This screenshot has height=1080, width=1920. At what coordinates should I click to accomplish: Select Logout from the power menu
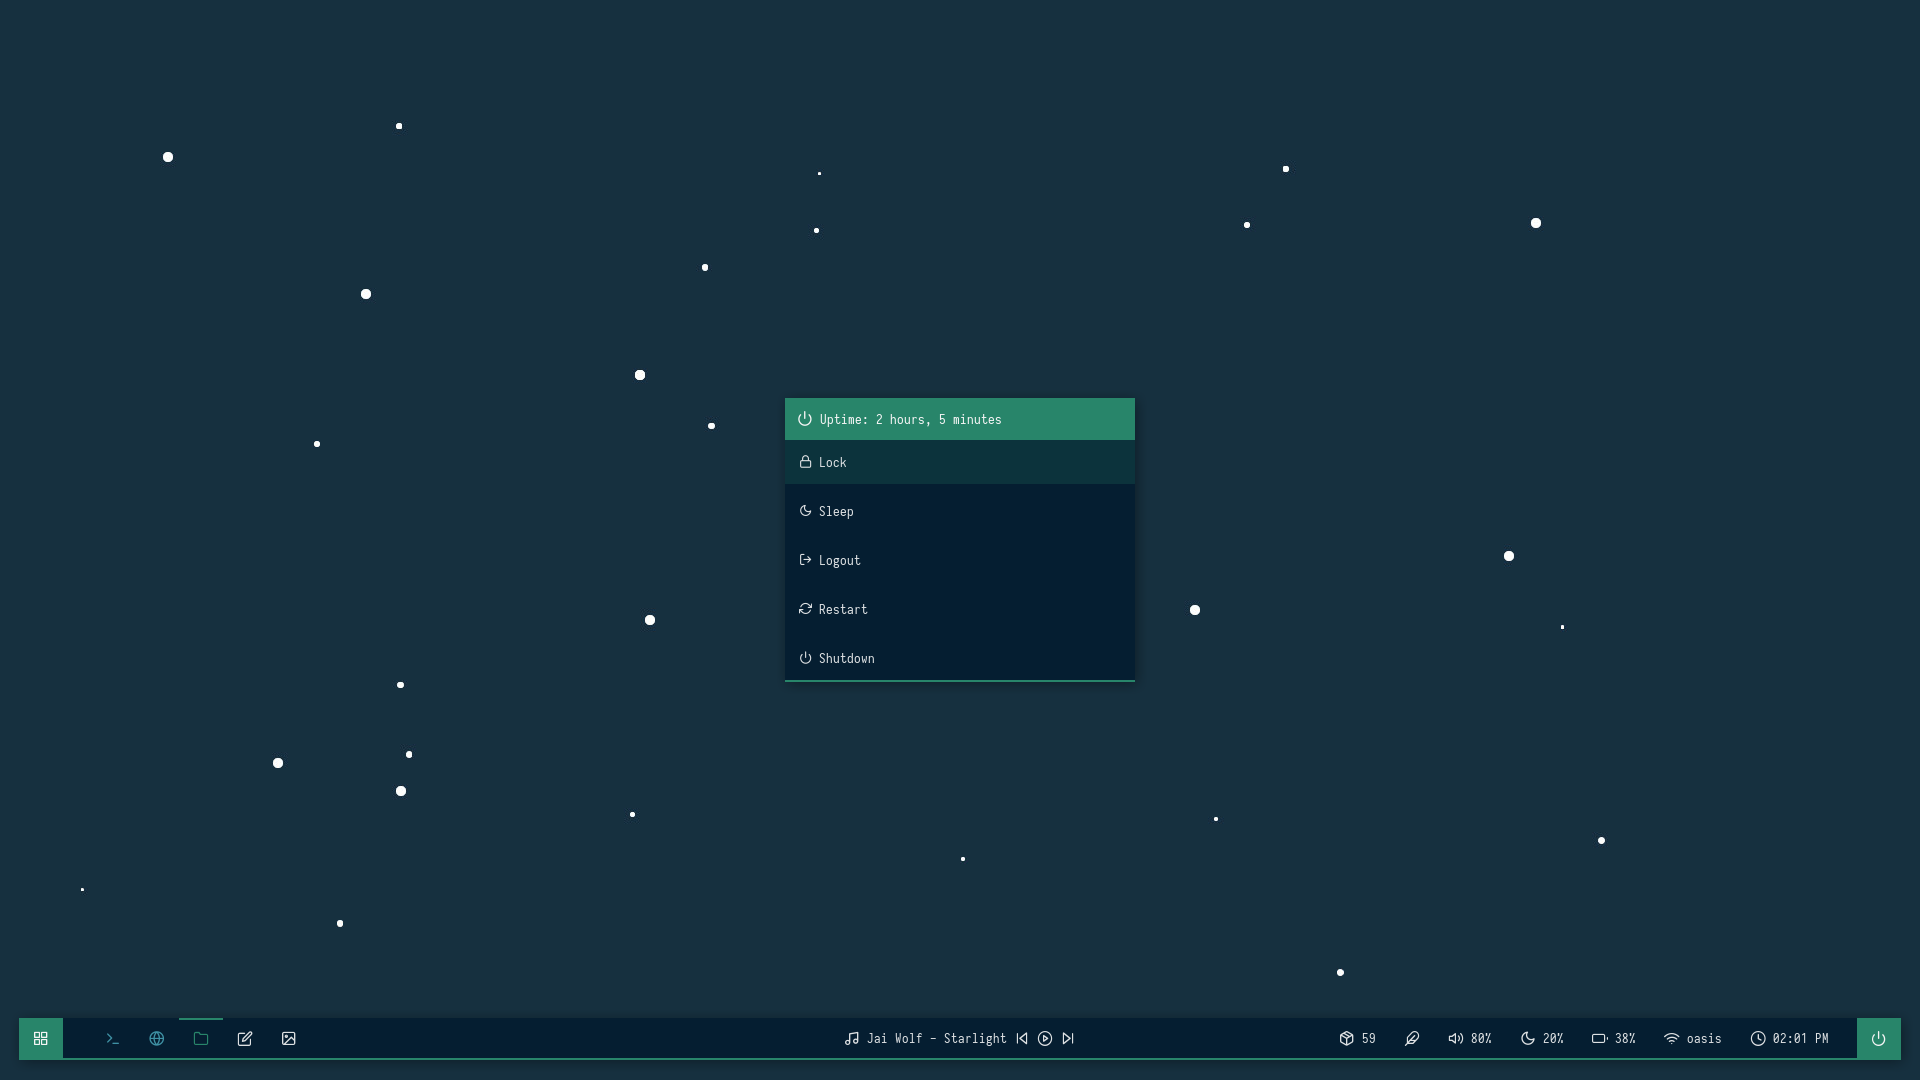[959, 560]
